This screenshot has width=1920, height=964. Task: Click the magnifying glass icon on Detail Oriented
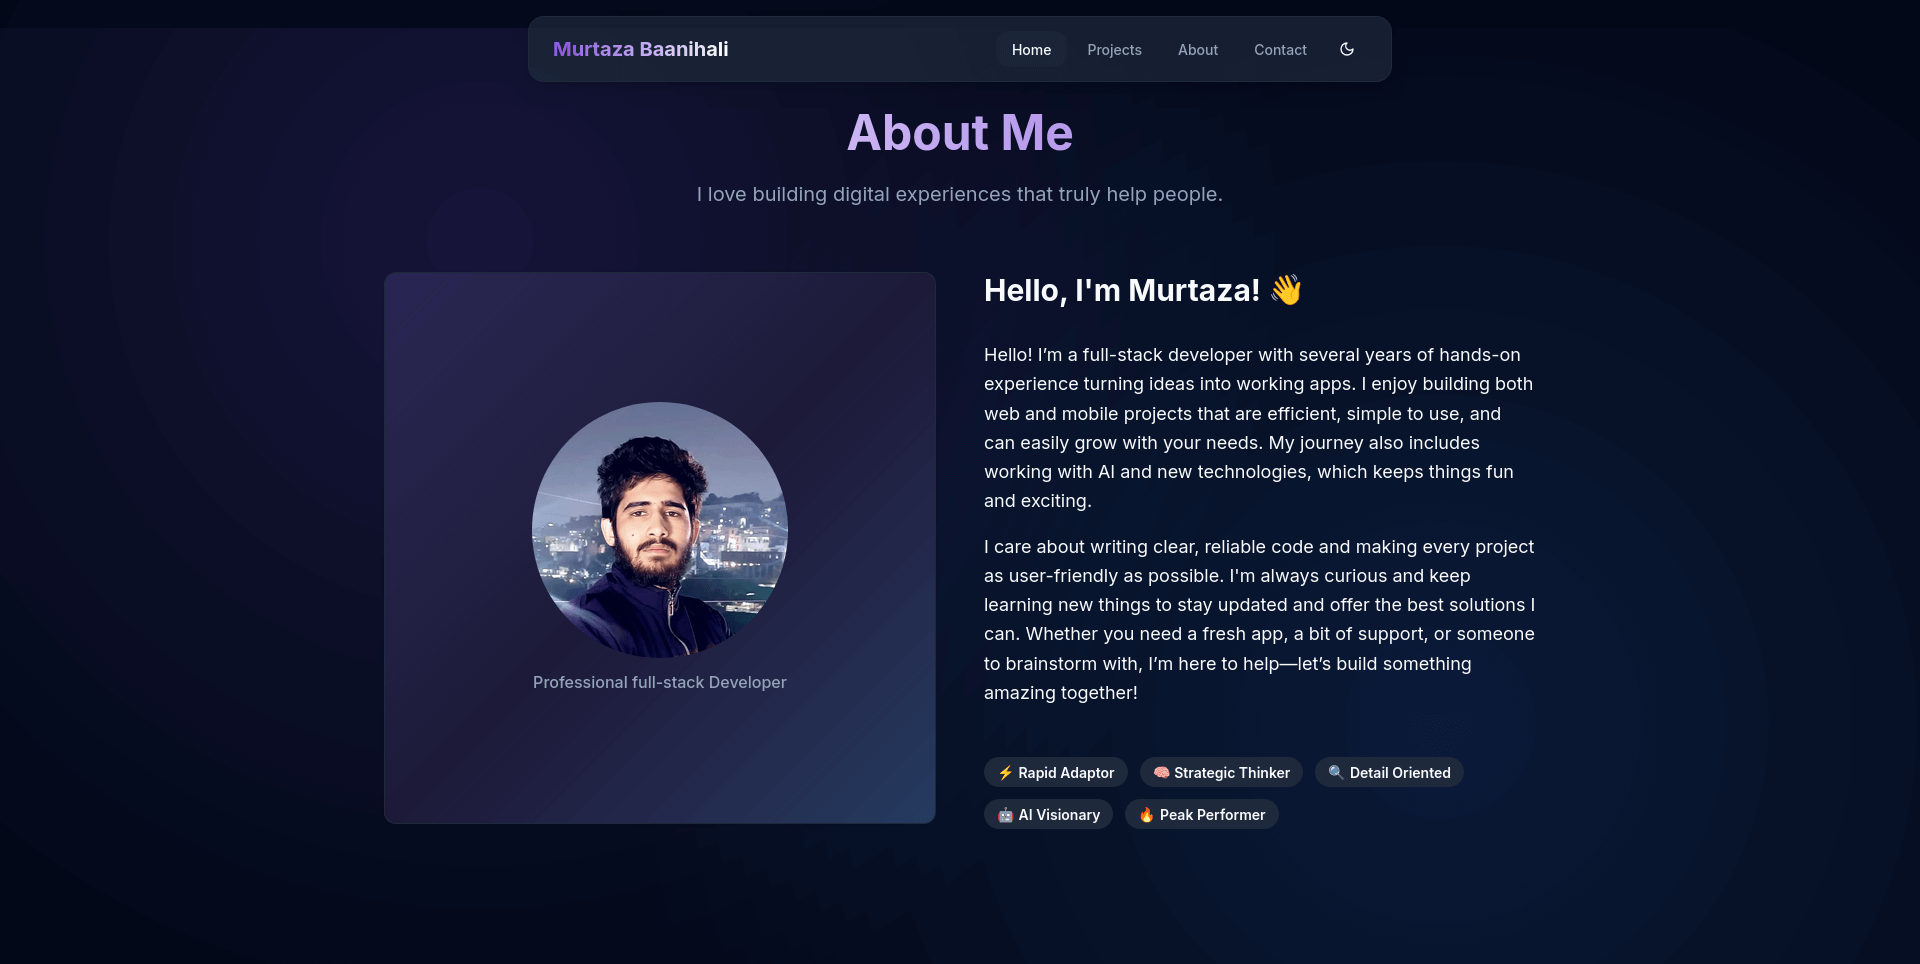tap(1336, 773)
